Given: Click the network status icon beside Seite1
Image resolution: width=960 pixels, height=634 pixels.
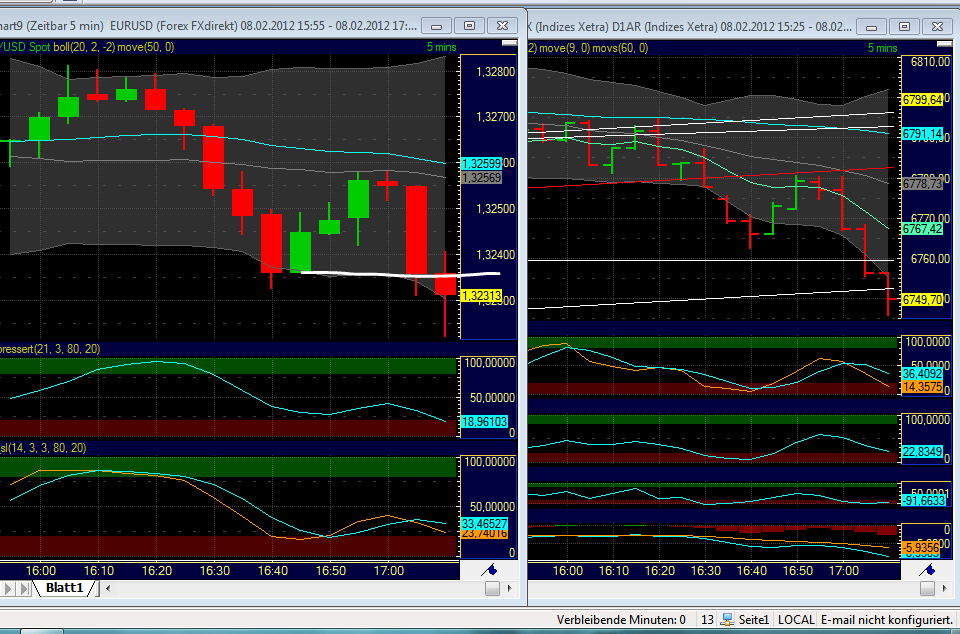Looking at the screenshot, I should coord(727,618).
